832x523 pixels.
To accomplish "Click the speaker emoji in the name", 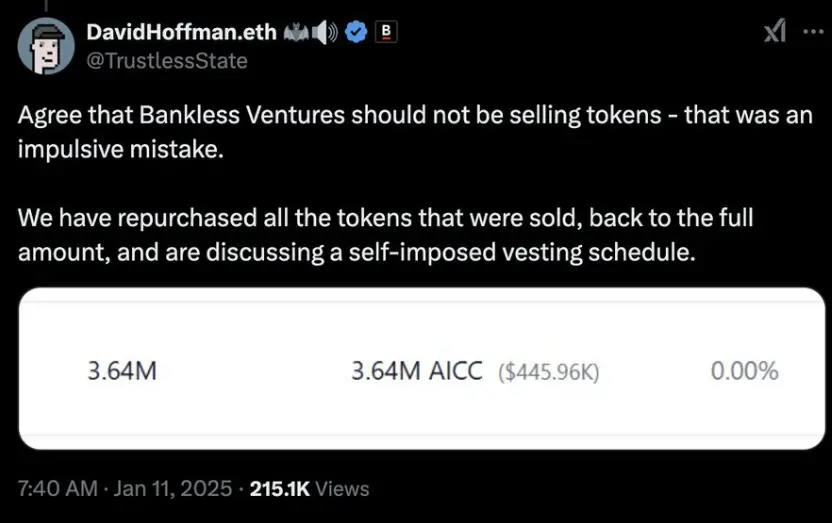I will click(x=325, y=32).
